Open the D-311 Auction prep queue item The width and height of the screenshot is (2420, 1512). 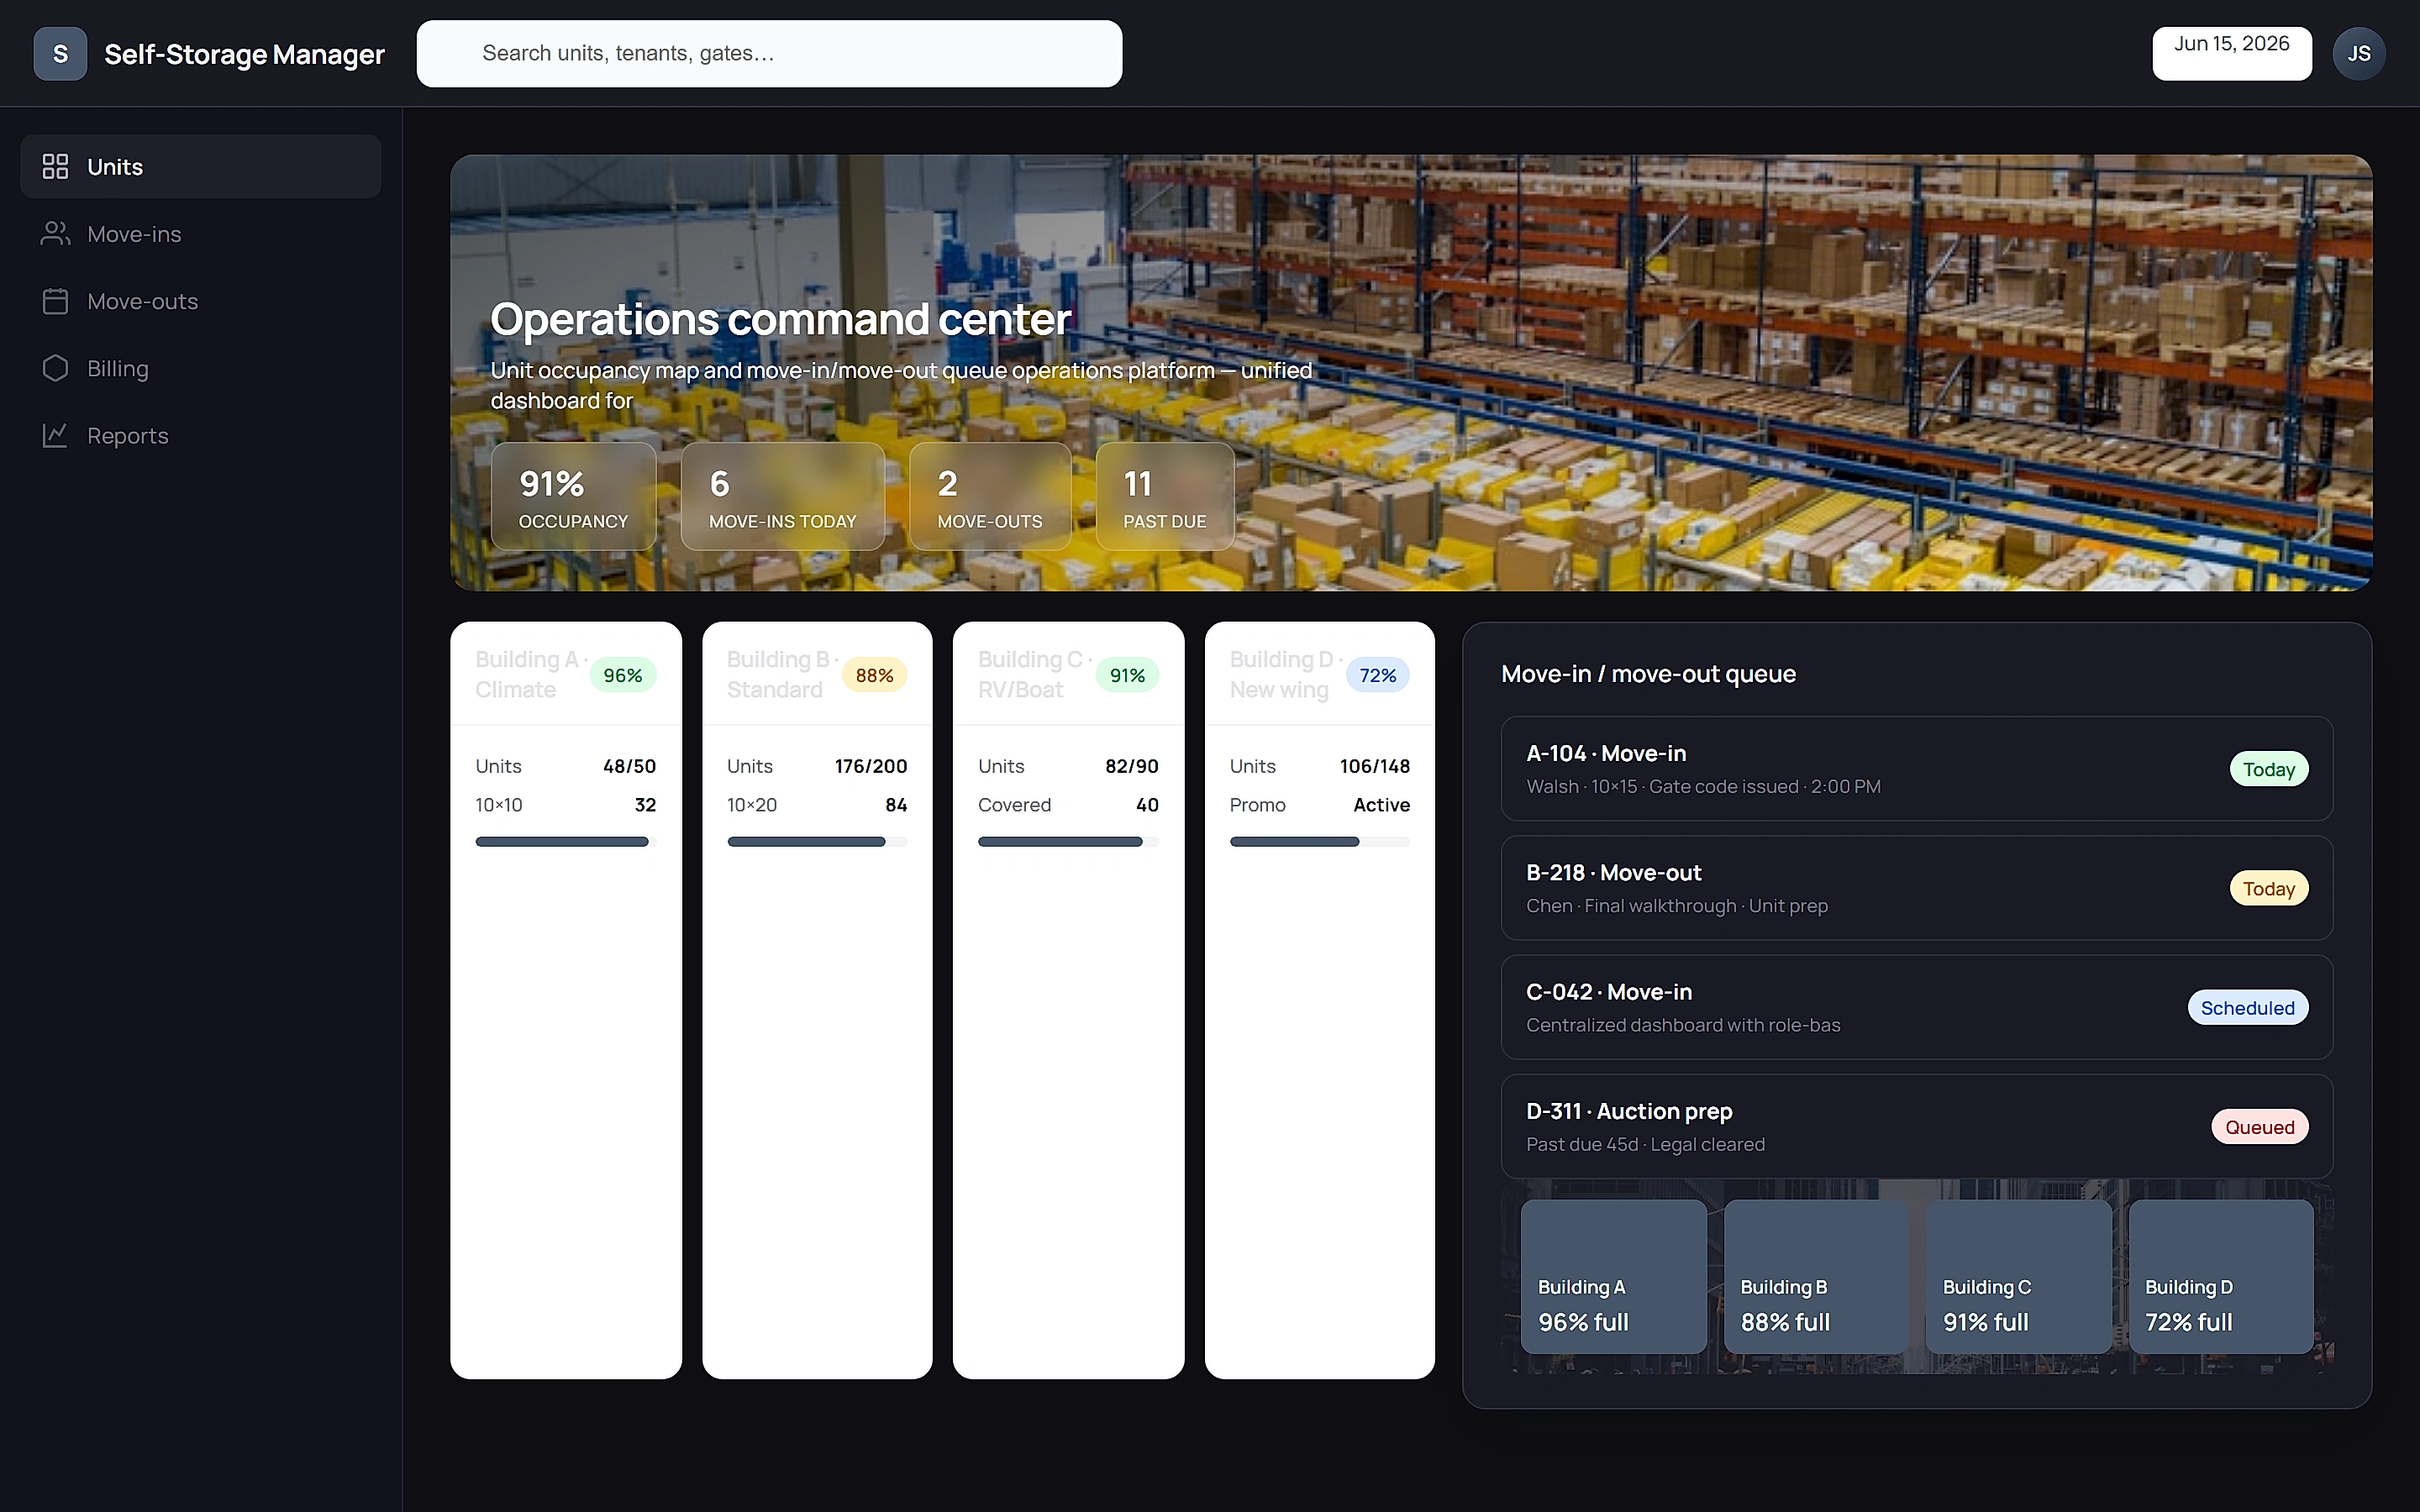pos(1916,1126)
